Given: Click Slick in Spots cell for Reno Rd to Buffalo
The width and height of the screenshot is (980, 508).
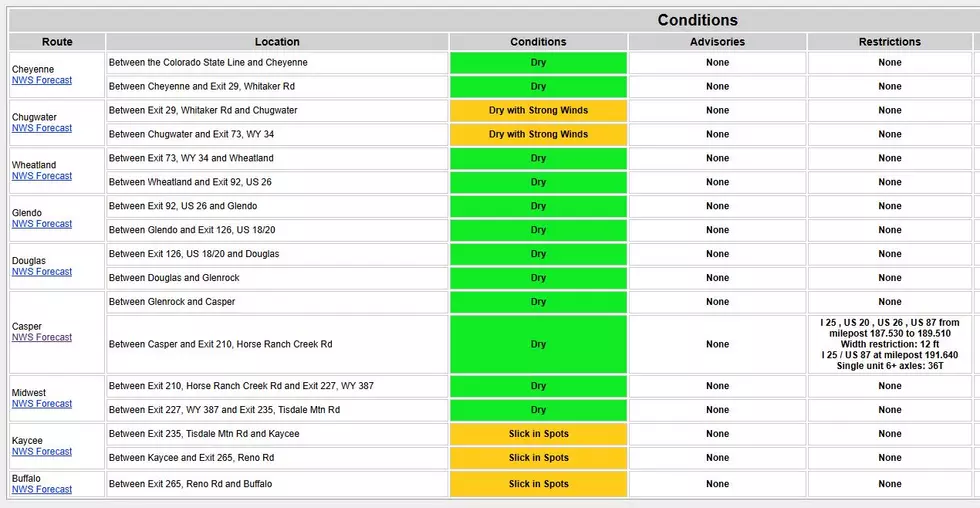Looking at the screenshot, I should [538, 484].
